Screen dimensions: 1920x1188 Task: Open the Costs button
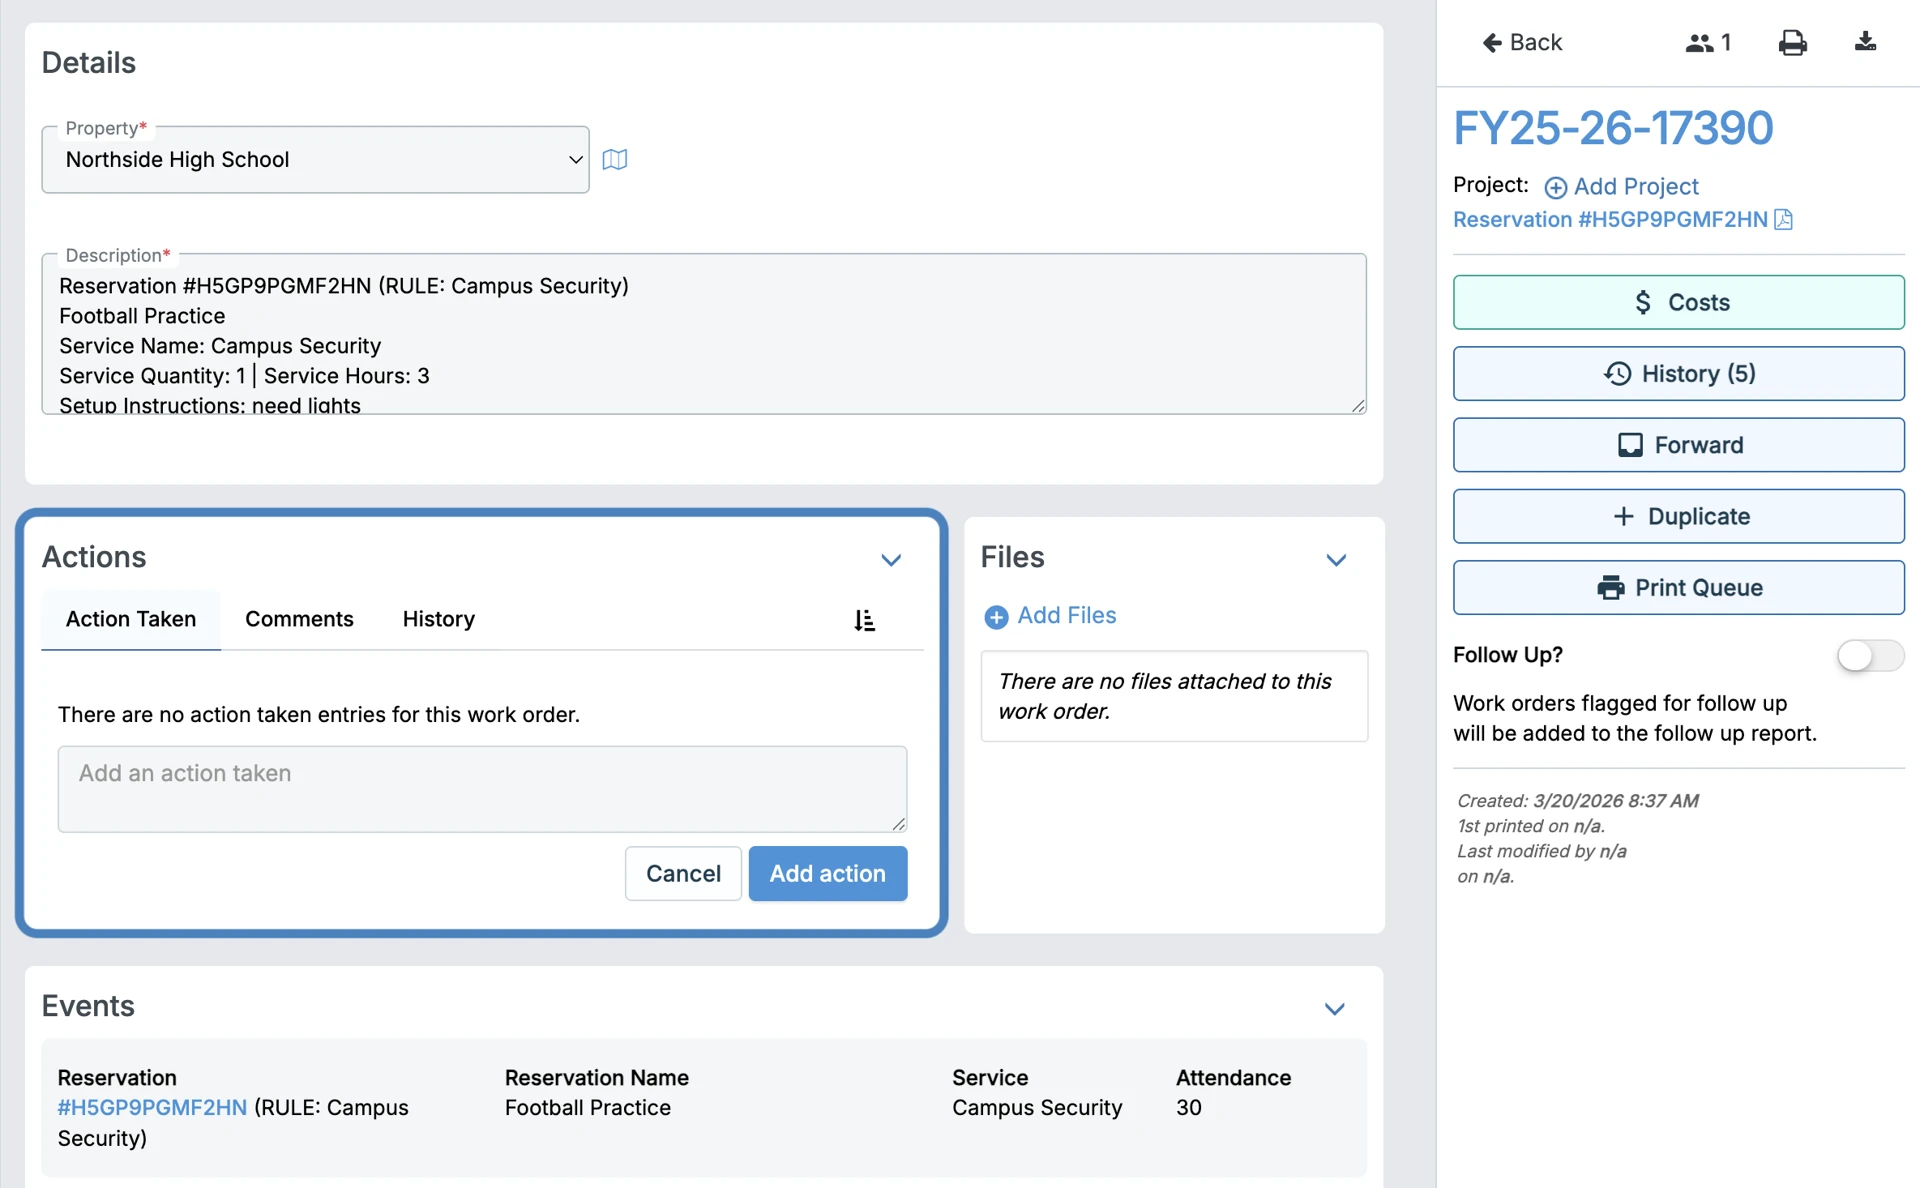1678,302
